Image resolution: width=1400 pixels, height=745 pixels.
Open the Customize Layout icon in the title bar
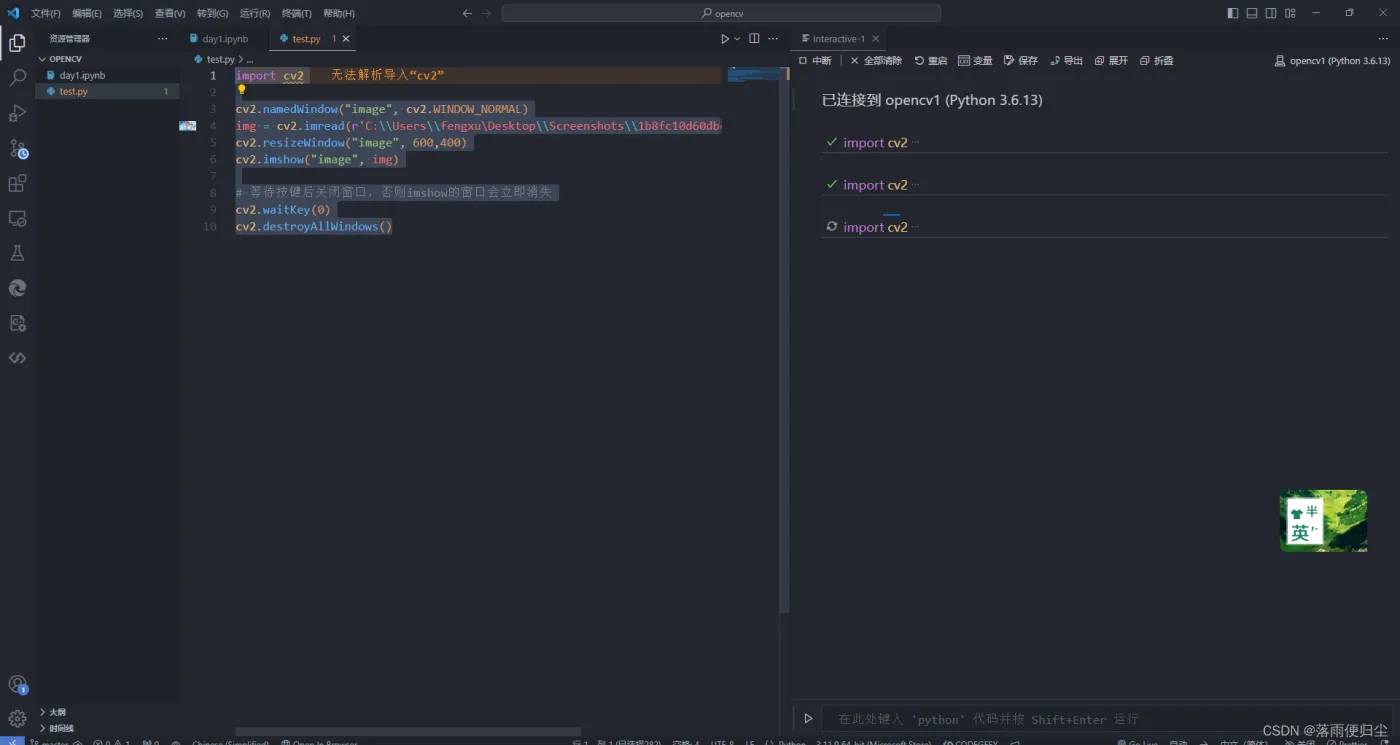click(x=1290, y=13)
